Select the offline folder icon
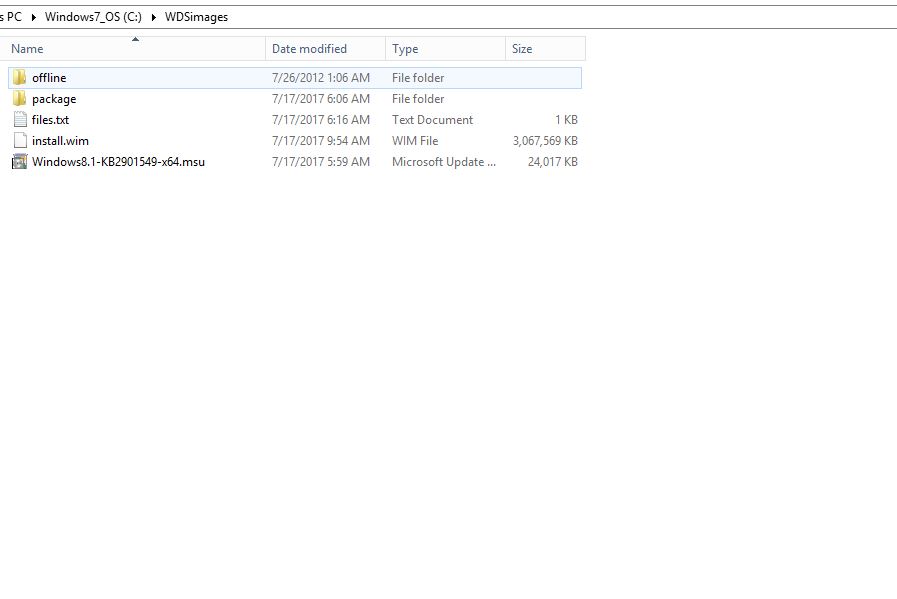This screenshot has width=897, height=599. (x=19, y=77)
